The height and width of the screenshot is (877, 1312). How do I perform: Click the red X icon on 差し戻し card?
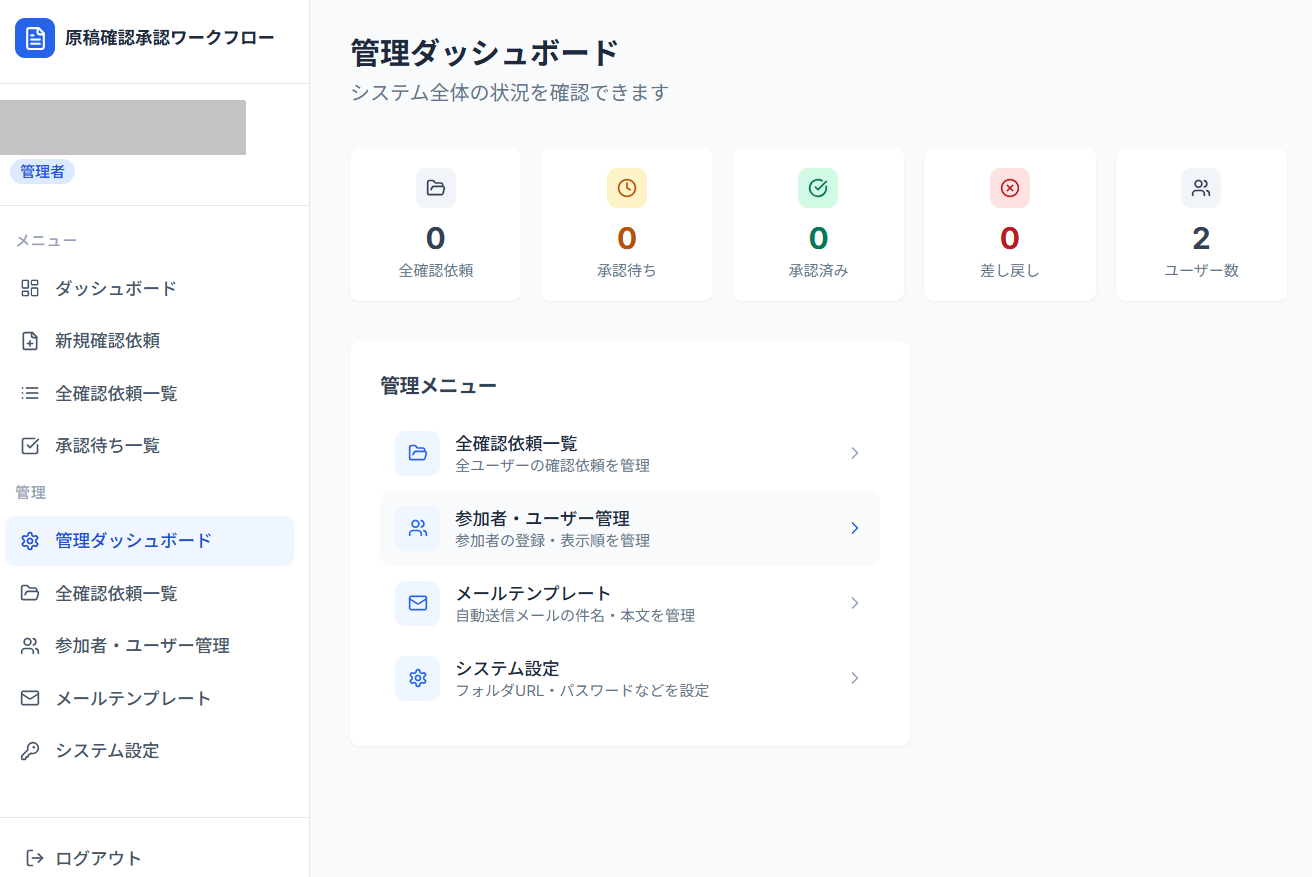(x=1010, y=188)
